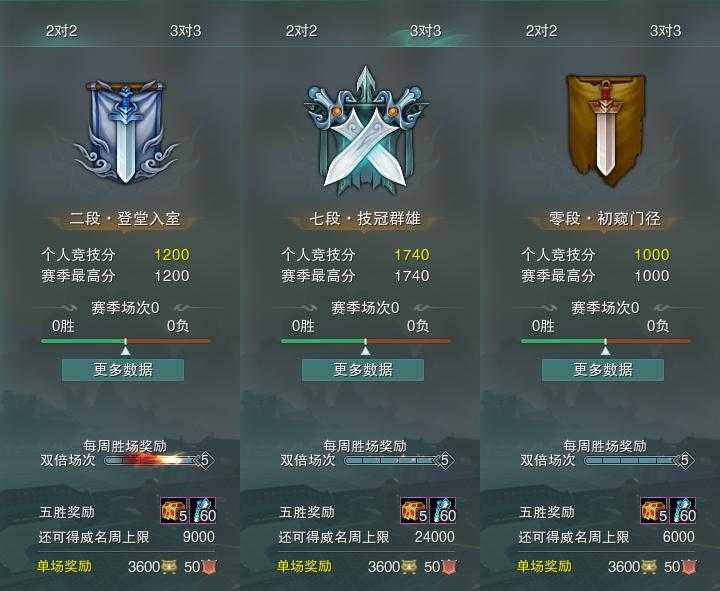Click blue key reward icon in right panel

[682, 510]
